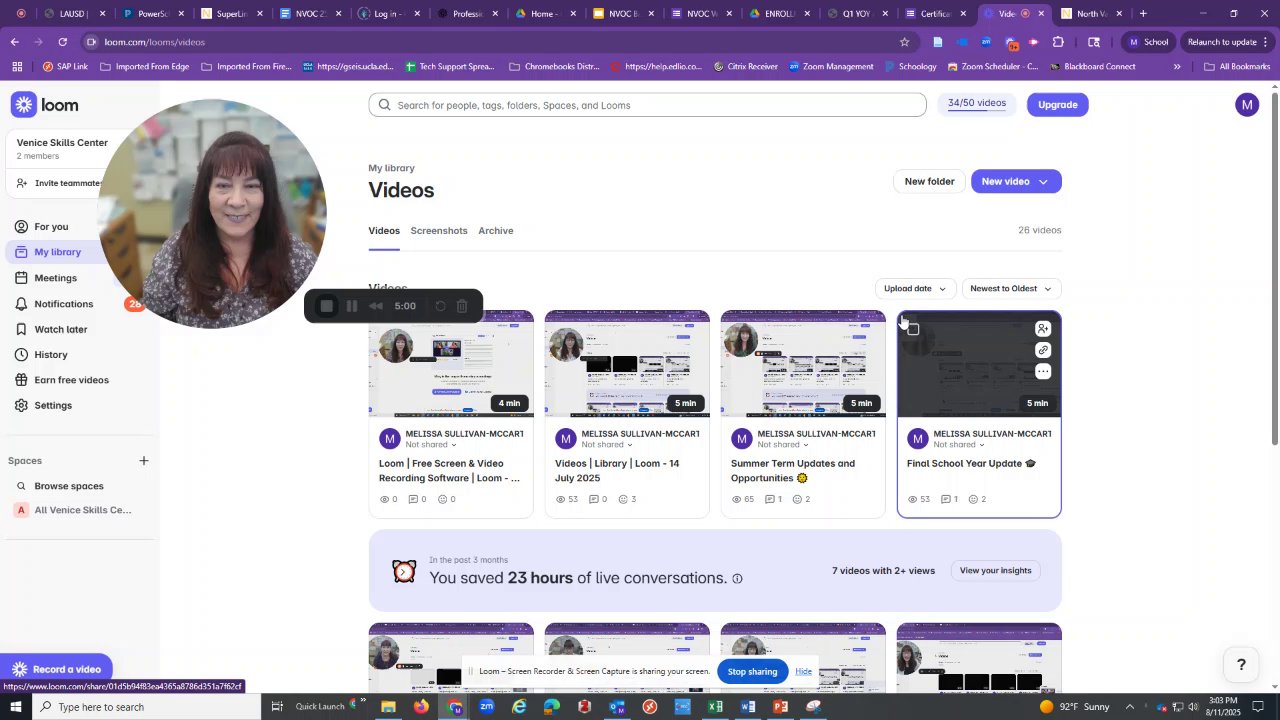Click Record a video button
This screenshot has height=720, width=1280.
coord(56,669)
